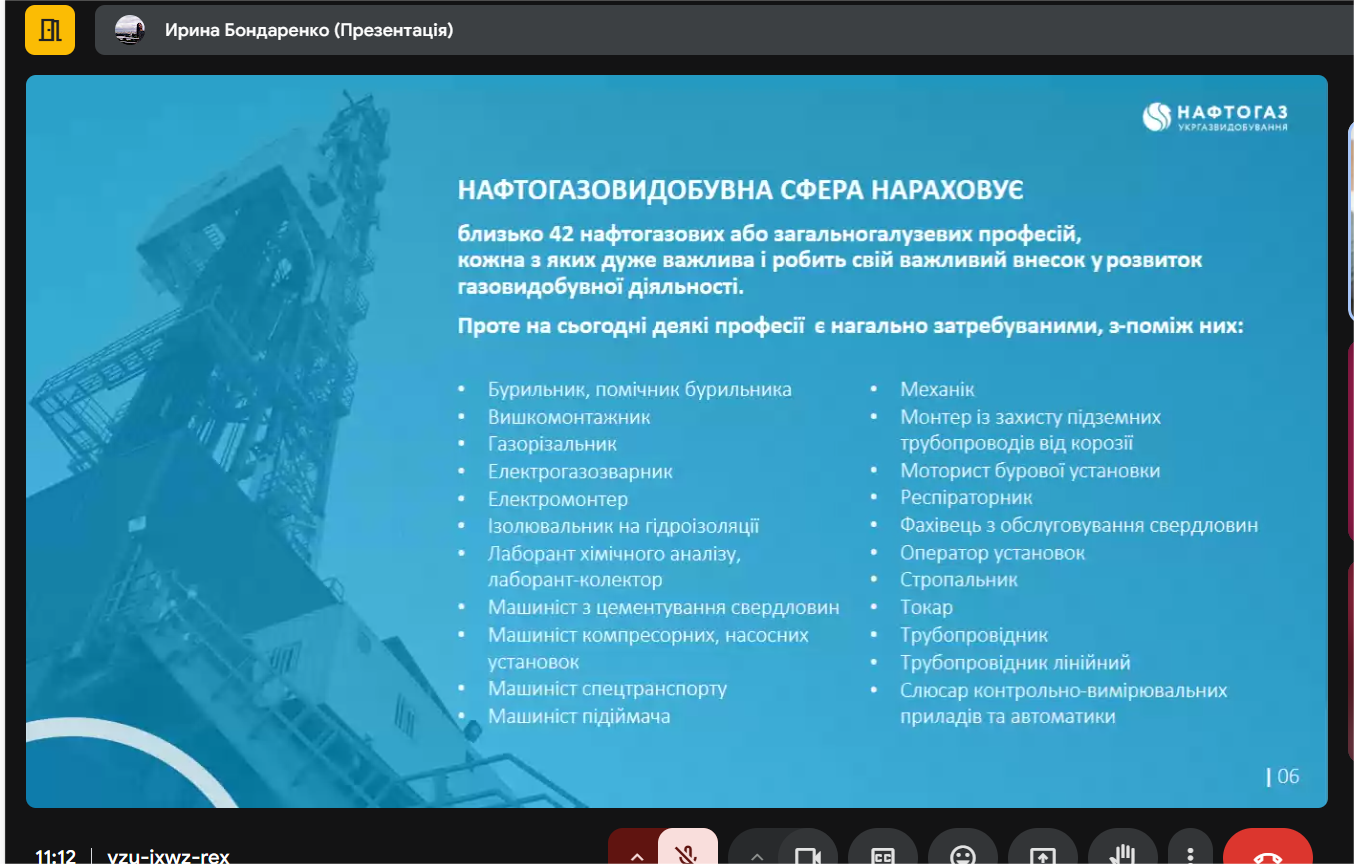Viewport: 1354px width, 864px height.
Task: Click the line starting 'Проте на сьогодні деякі професії'
Action: point(851,326)
